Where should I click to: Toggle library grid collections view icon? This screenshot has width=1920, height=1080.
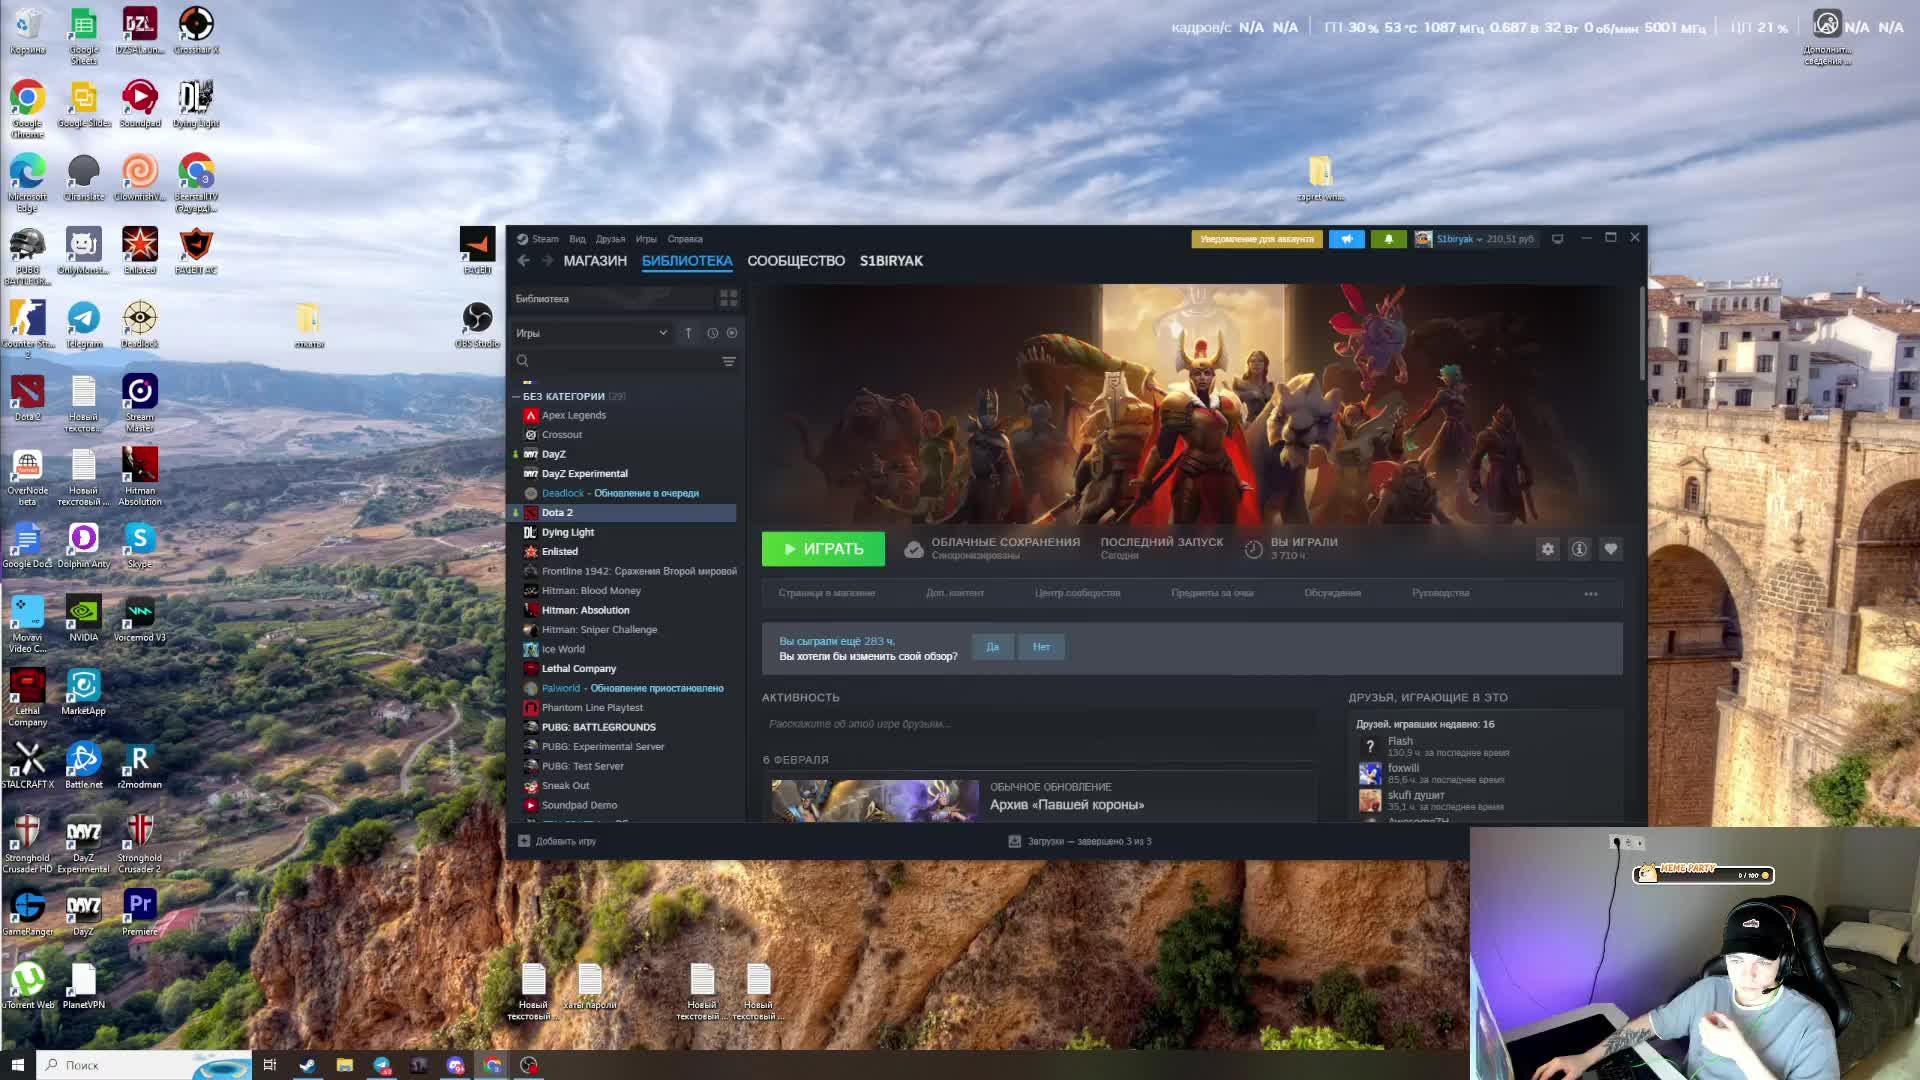pyautogui.click(x=728, y=299)
